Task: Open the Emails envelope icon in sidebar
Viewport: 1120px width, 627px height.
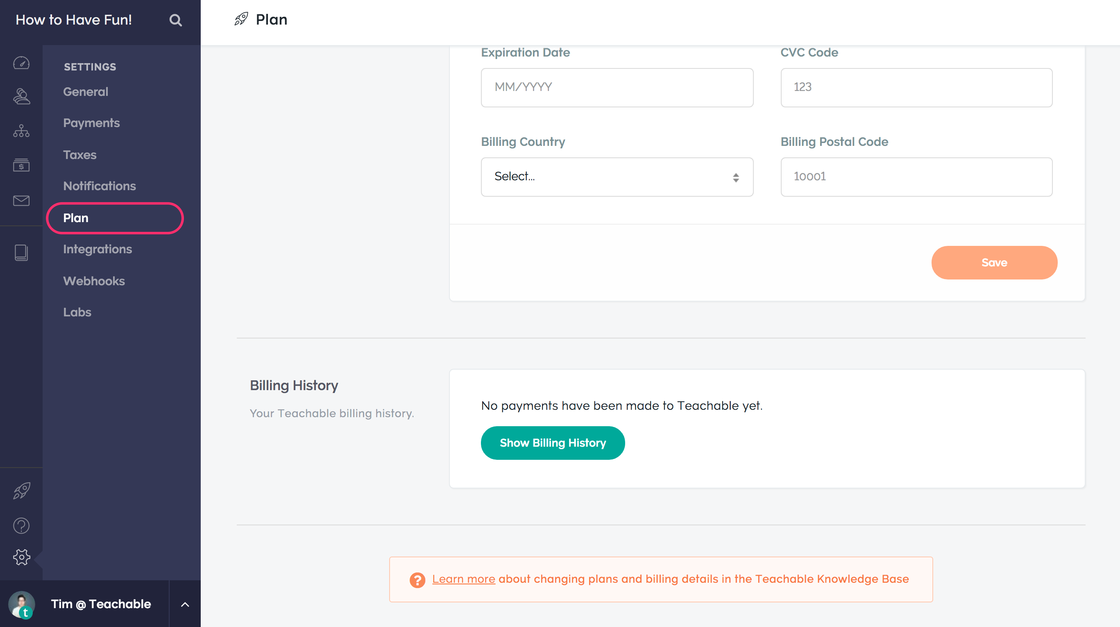Action: (x=21, y=201)
